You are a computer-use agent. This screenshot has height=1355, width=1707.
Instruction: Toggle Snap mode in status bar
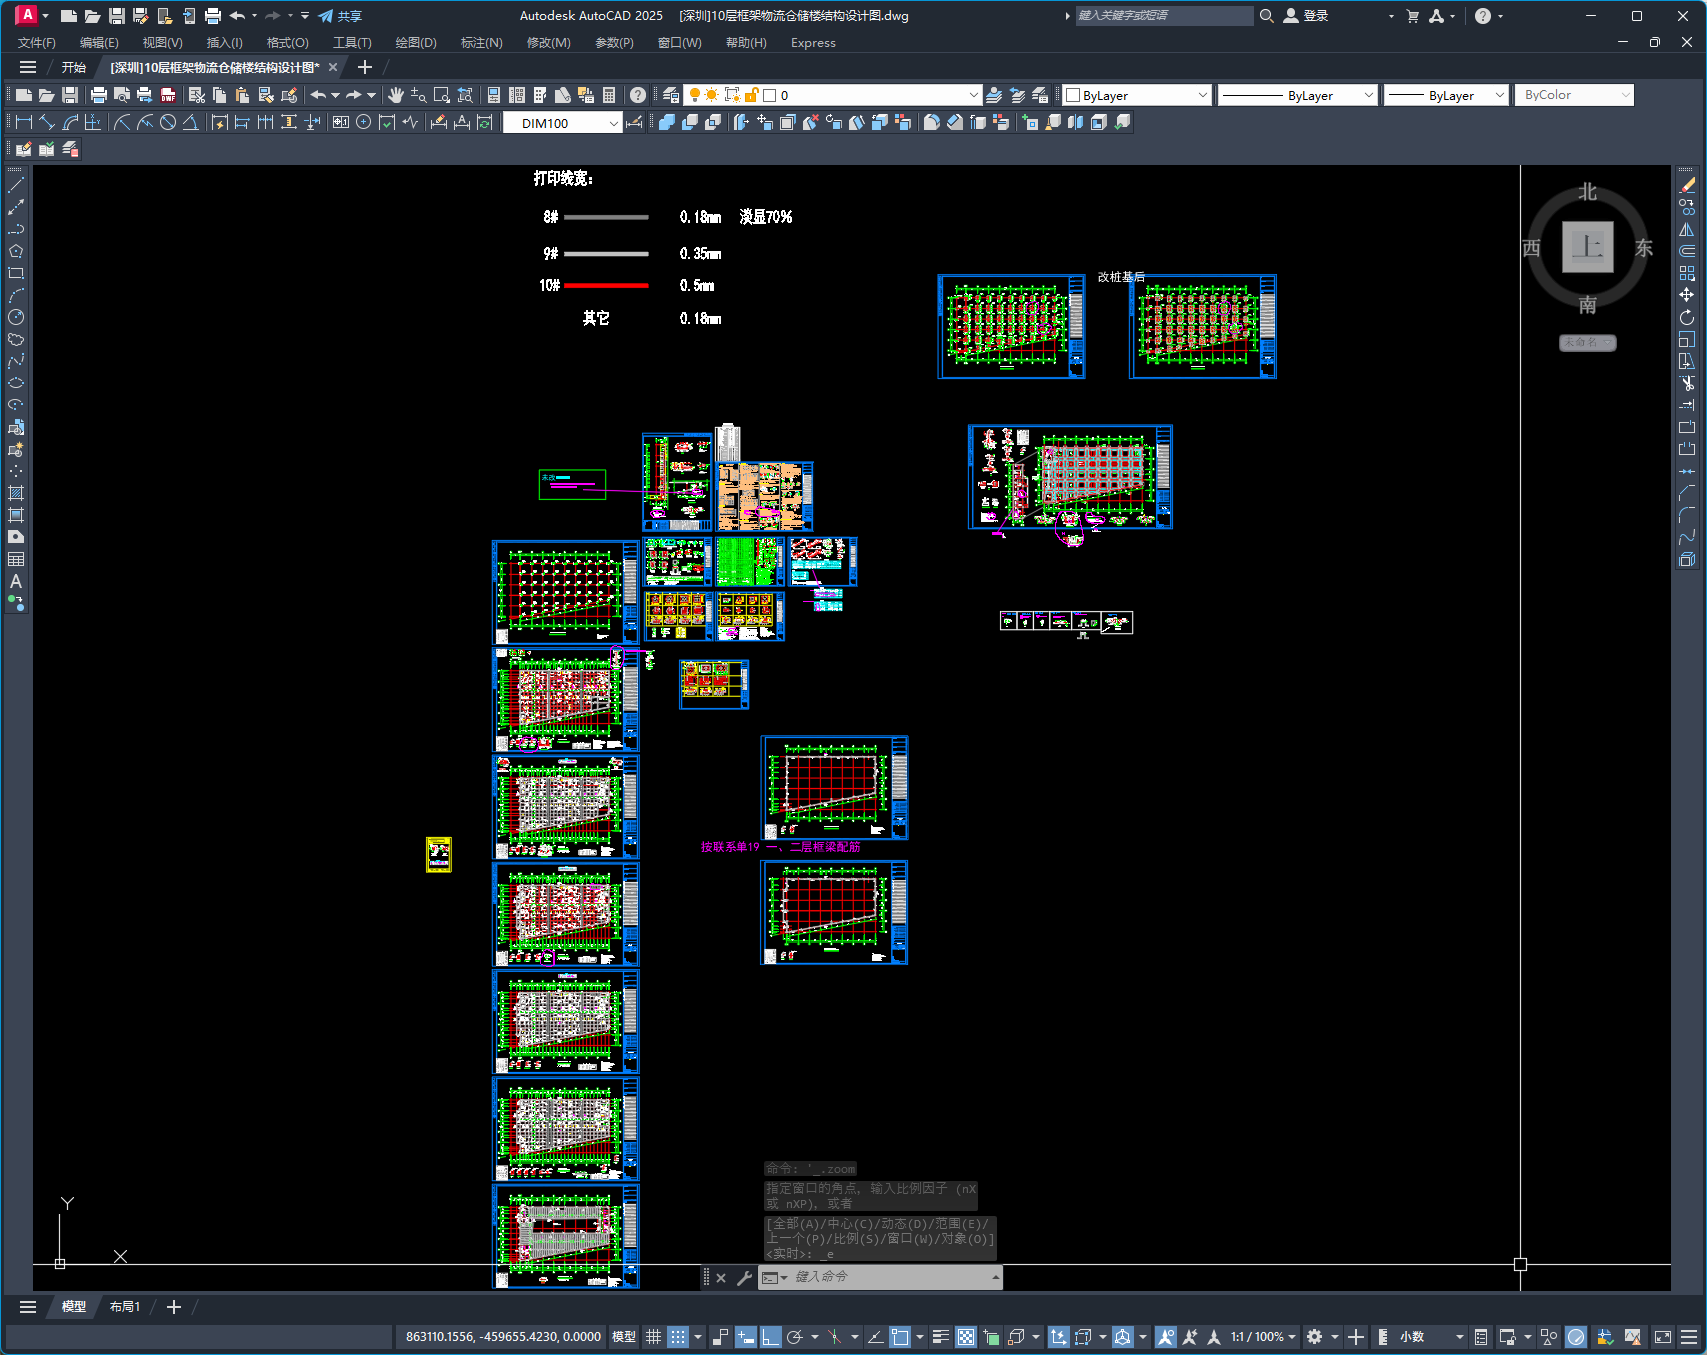tap(678, 1337)
